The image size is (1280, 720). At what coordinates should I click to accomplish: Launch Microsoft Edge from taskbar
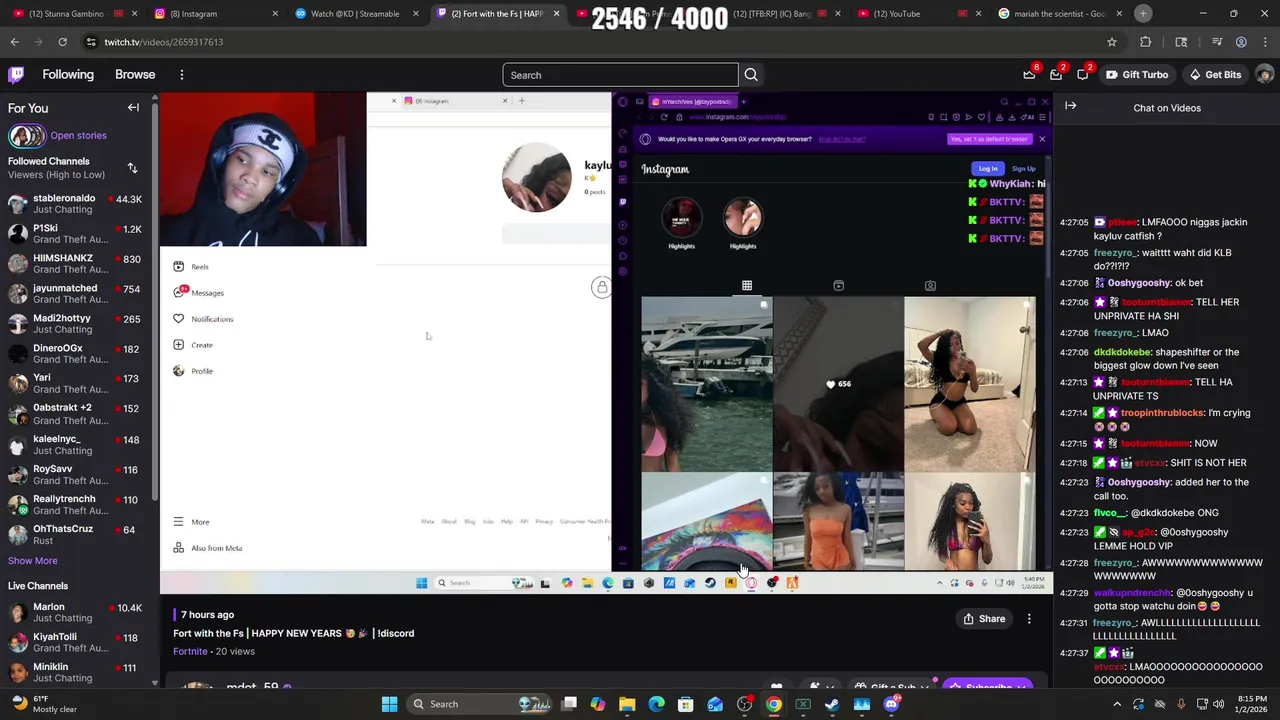(x=656, y=704)
